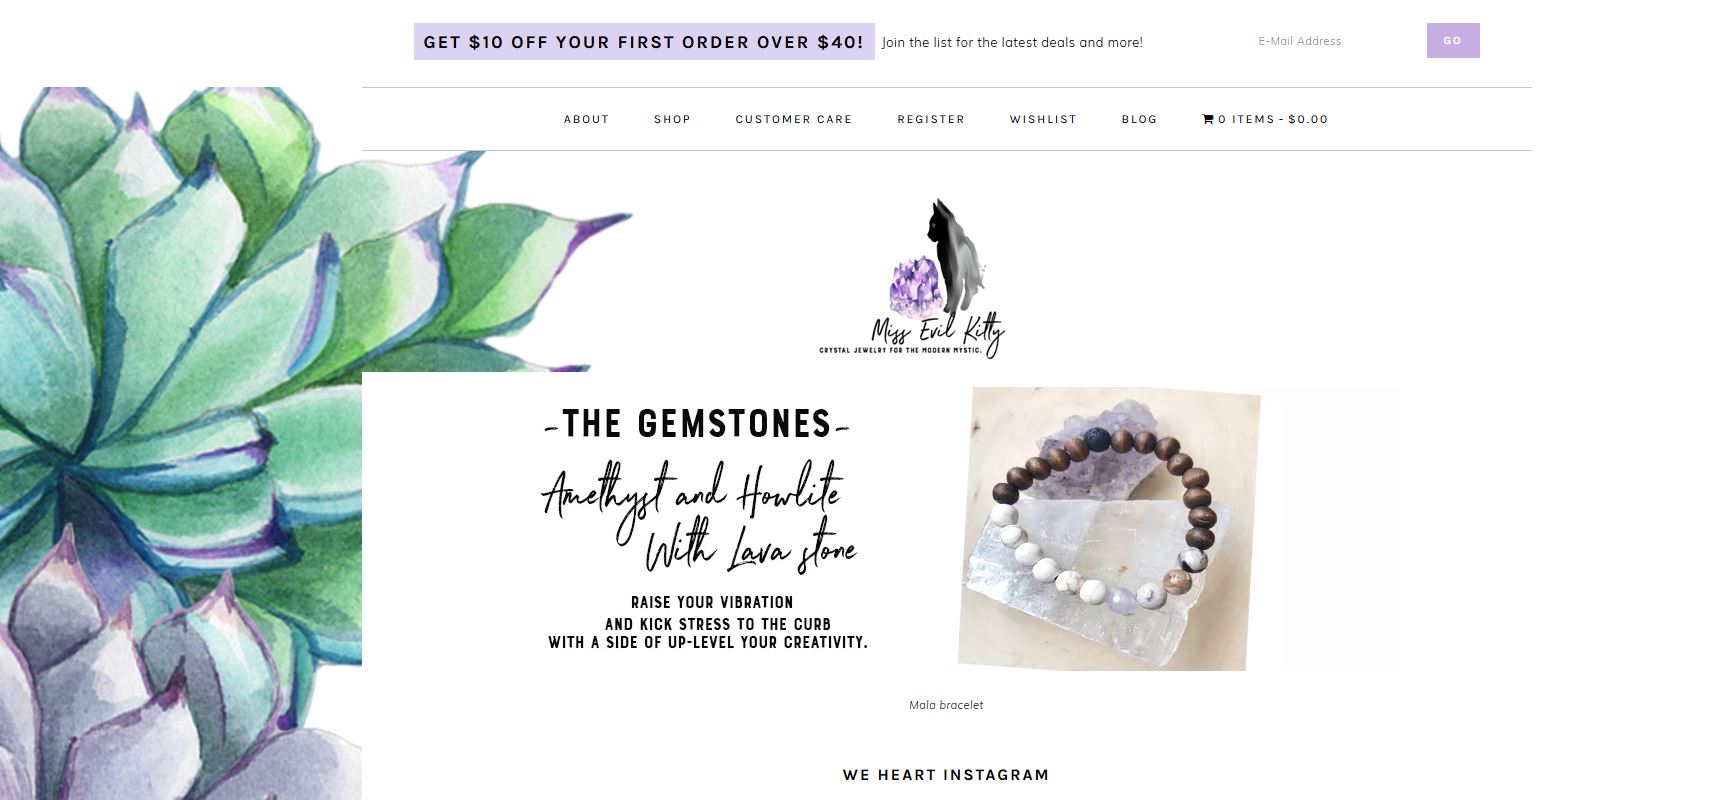This screenshot has width=1728, height=800.
Task: Click We Heart Instagram heading
Action: point(946,775)
